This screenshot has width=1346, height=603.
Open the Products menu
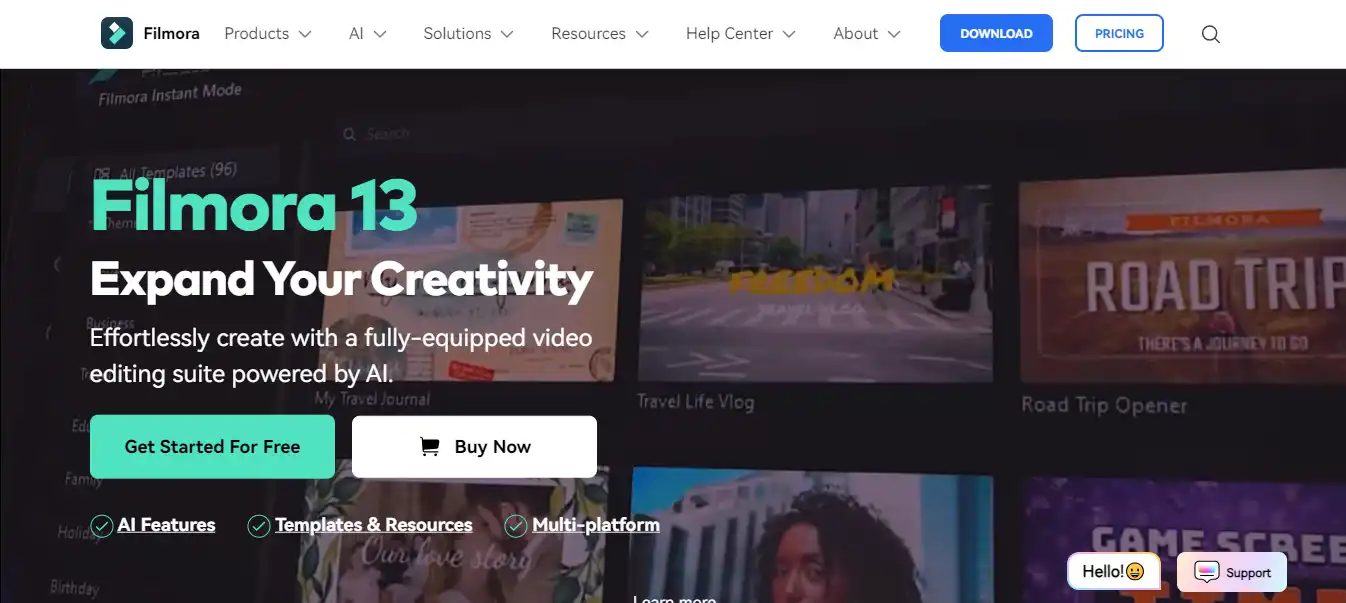pyautogui.click(x=268, y=33)
